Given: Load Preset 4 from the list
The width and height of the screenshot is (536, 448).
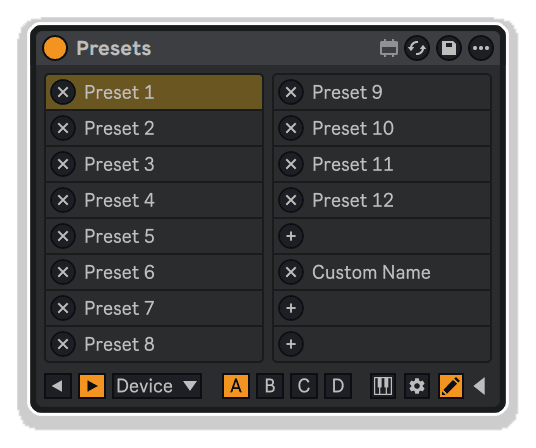Looking at the screenshot, I should coord(154,200).
